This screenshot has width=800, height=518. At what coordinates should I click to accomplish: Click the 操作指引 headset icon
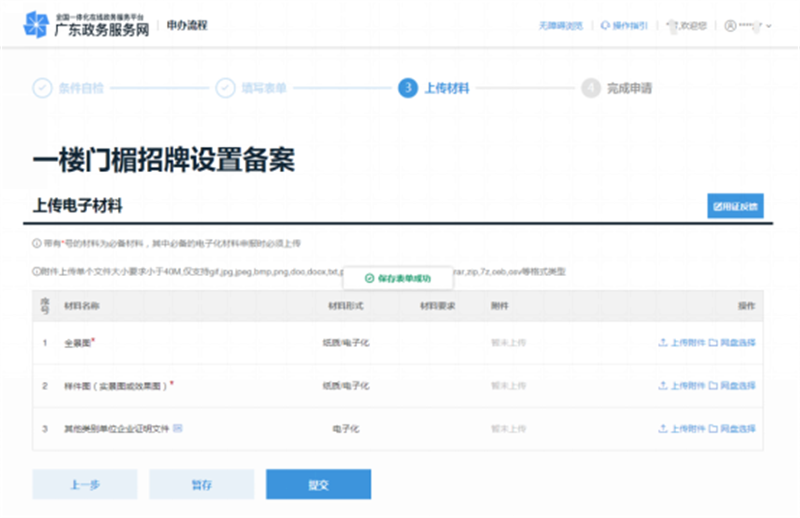pos(605,25)
